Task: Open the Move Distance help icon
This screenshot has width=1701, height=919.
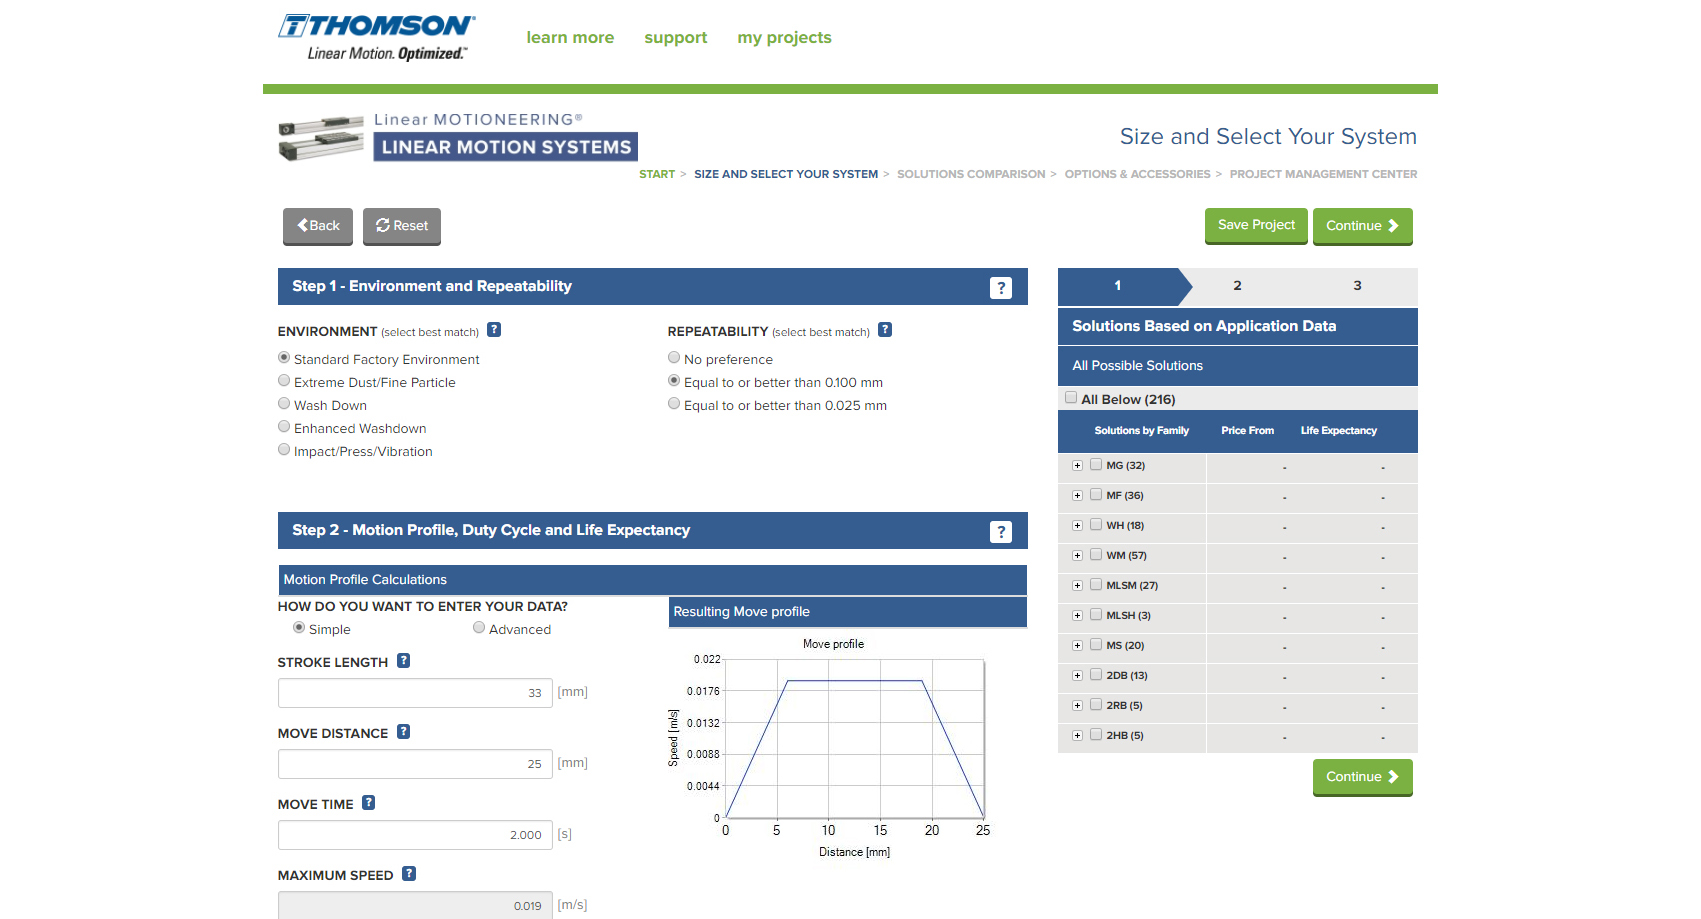Action: click(403, 731)
